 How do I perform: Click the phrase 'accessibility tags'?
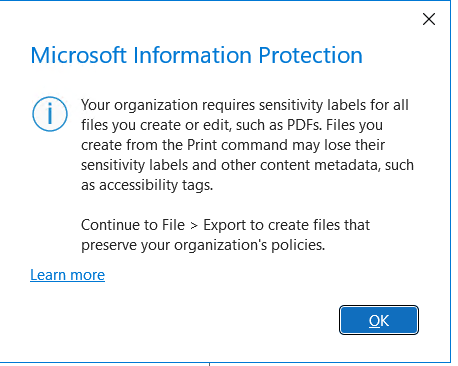pos(156,185)
